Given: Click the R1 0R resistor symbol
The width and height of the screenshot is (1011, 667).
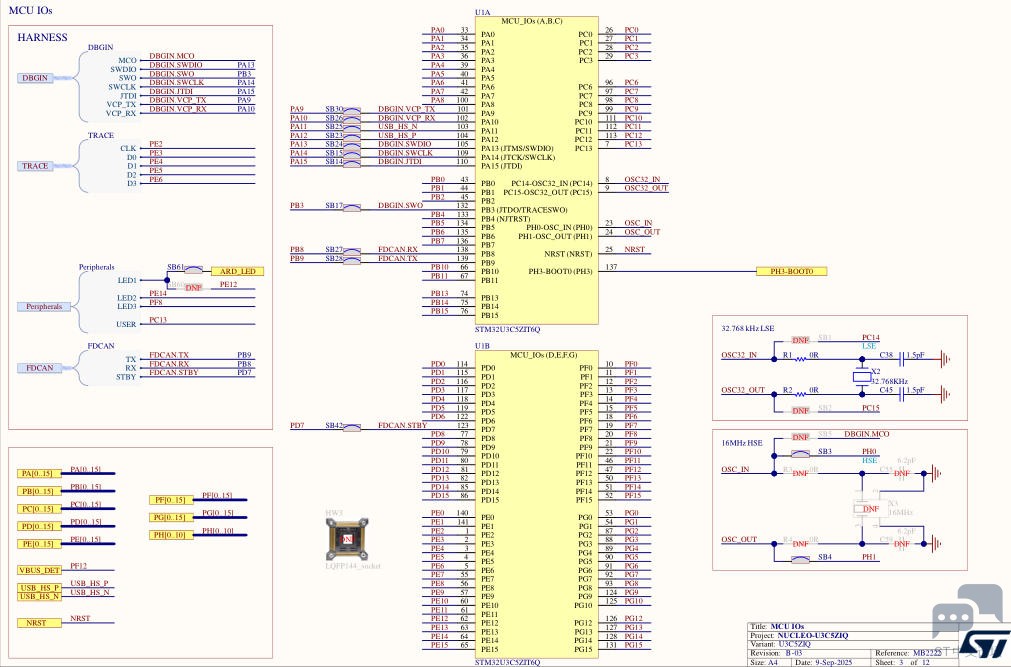Looking at the screenshot, I should 800,359.
